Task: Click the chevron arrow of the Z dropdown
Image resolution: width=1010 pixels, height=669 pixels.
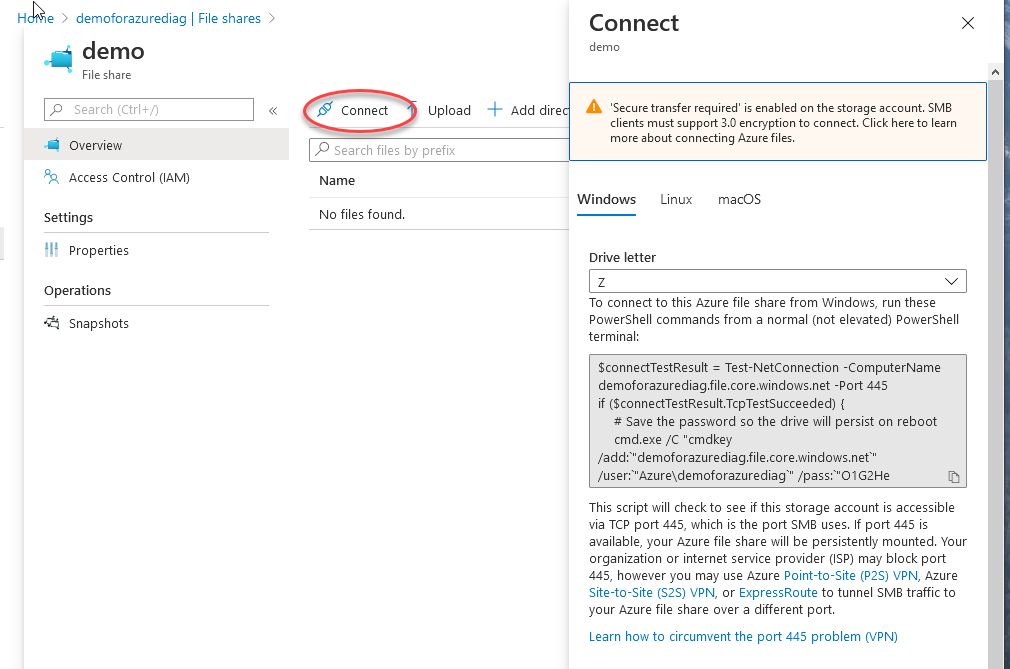Action: coord(951,281)
